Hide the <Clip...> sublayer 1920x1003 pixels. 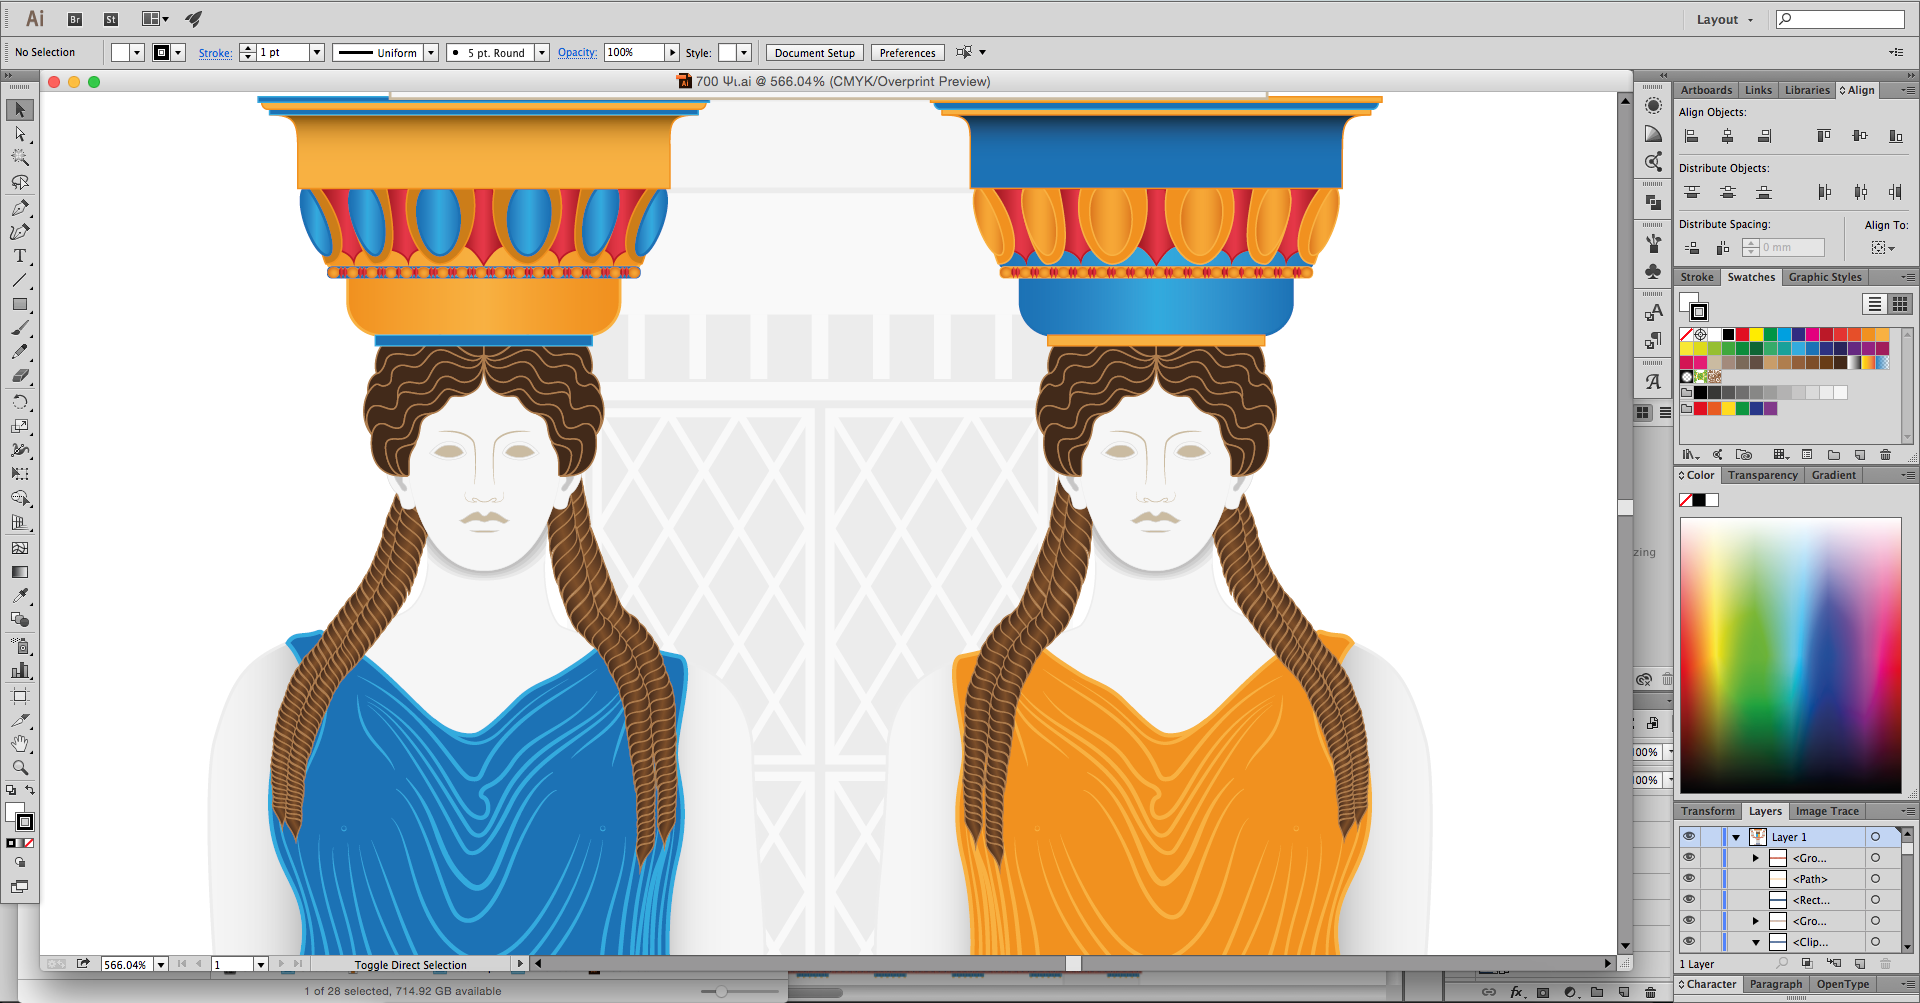(1689, 942)
